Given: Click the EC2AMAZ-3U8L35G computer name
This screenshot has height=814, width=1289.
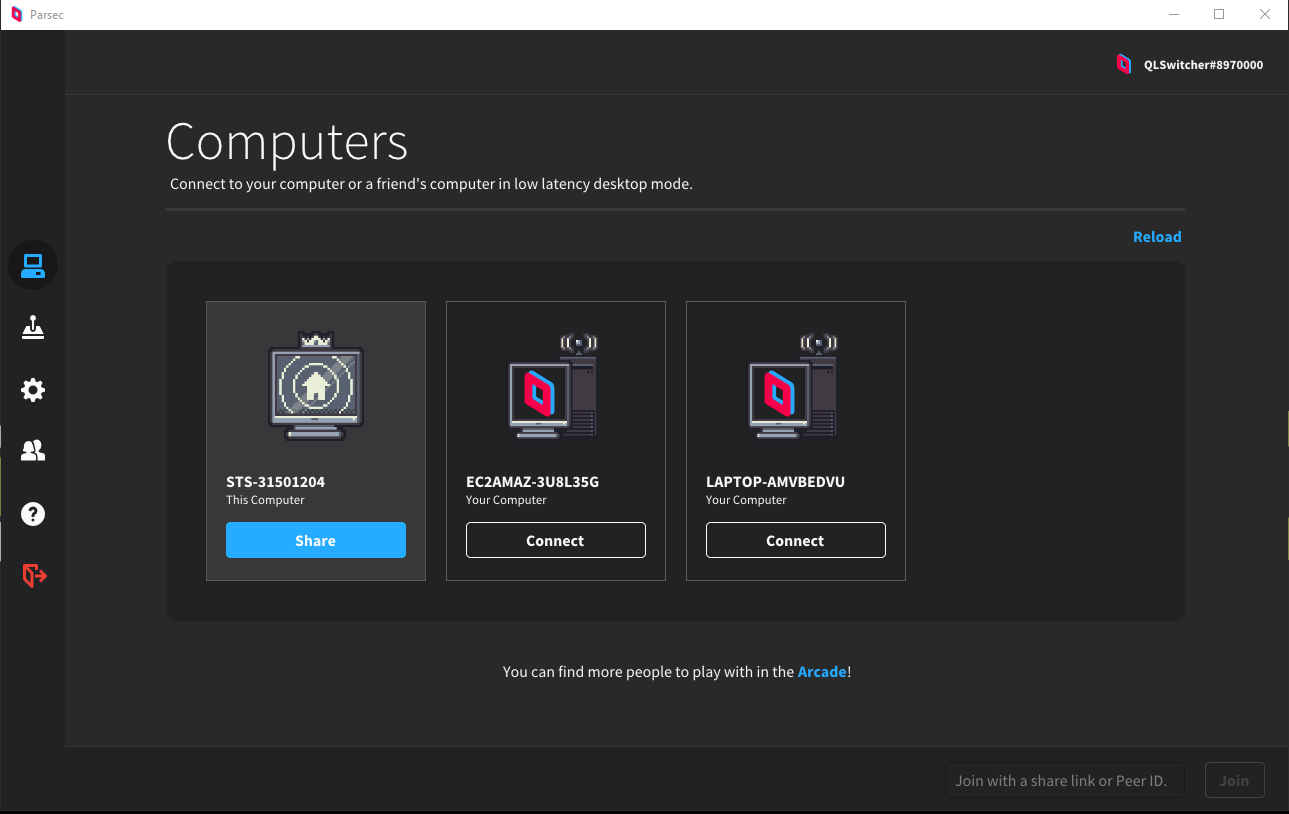Looking at the screenshot, I should pos(532,482).
